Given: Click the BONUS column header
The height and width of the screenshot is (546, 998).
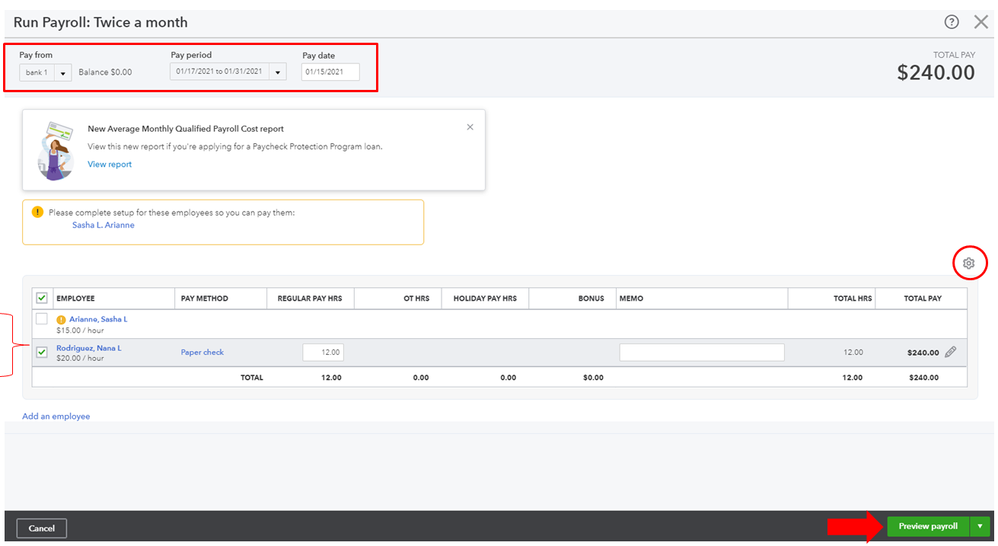Looking at the screenshot, I should (x=591, y=298).
